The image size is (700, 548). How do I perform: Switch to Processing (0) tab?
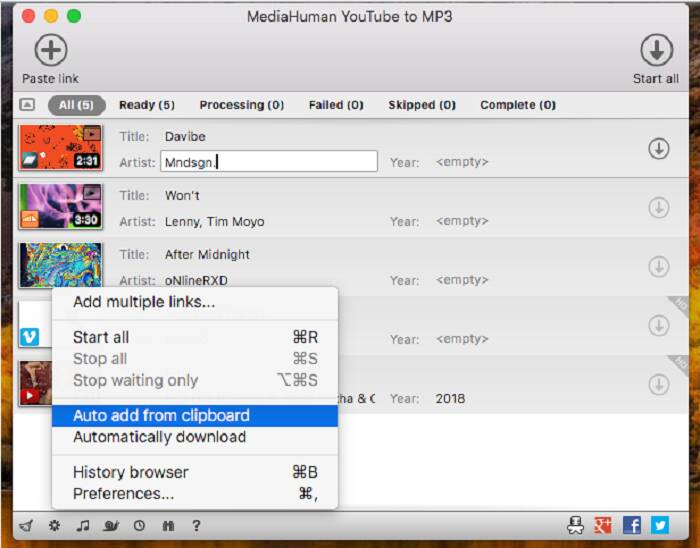pyautogui.click(x=242, y=105)
